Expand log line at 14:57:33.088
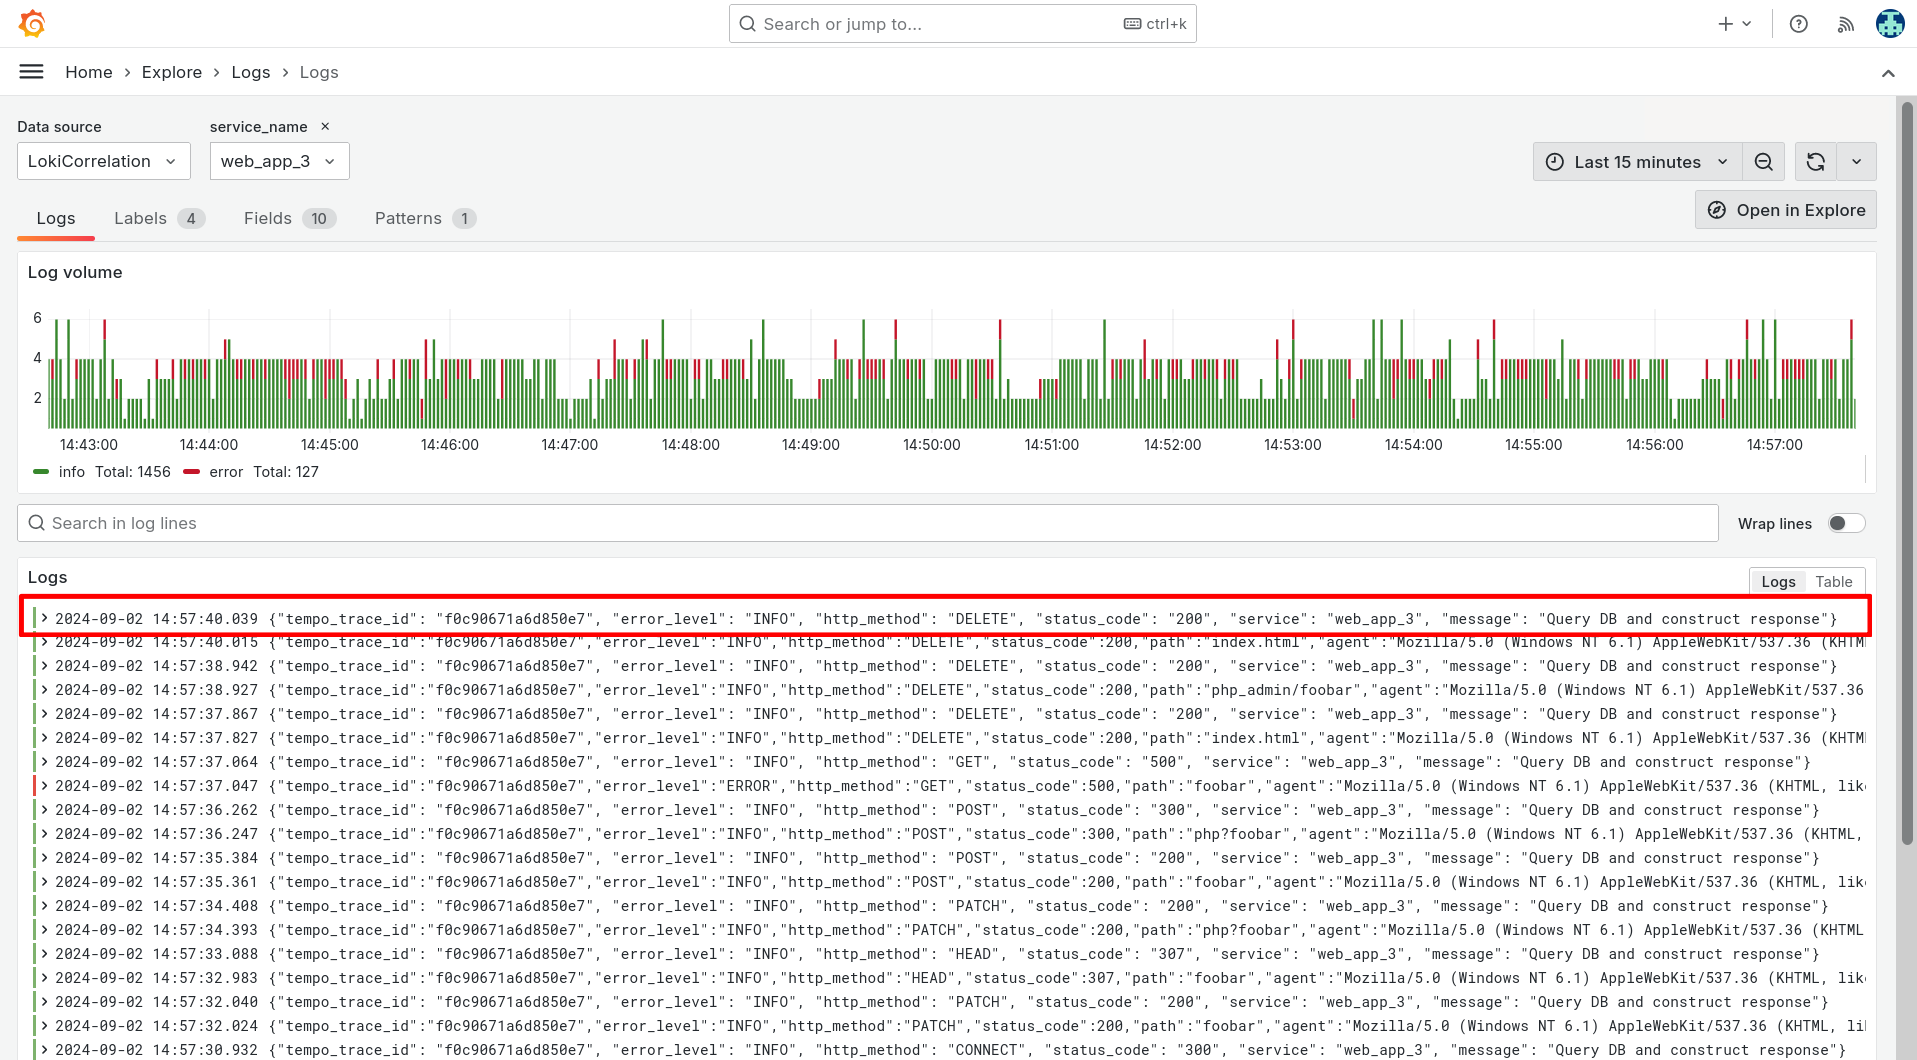This screenshot has height=1060, width=1917. 45,954
